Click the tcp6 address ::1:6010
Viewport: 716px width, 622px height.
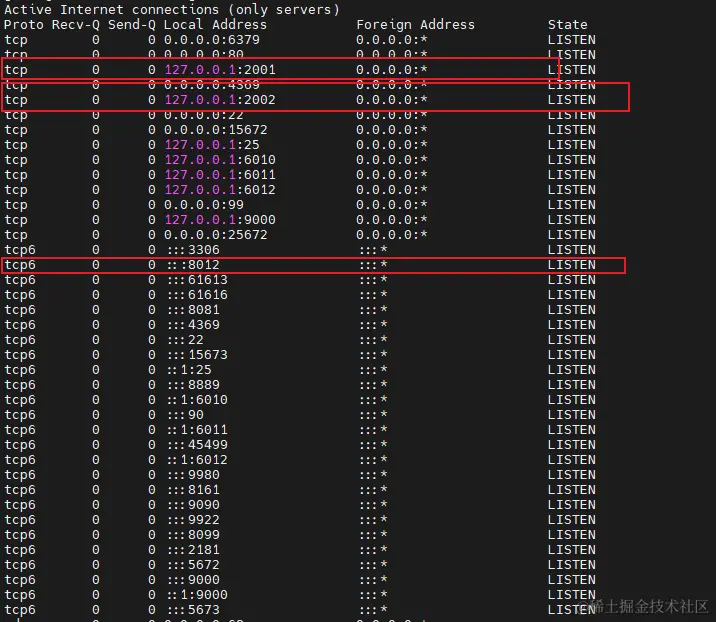click(197, 400)
